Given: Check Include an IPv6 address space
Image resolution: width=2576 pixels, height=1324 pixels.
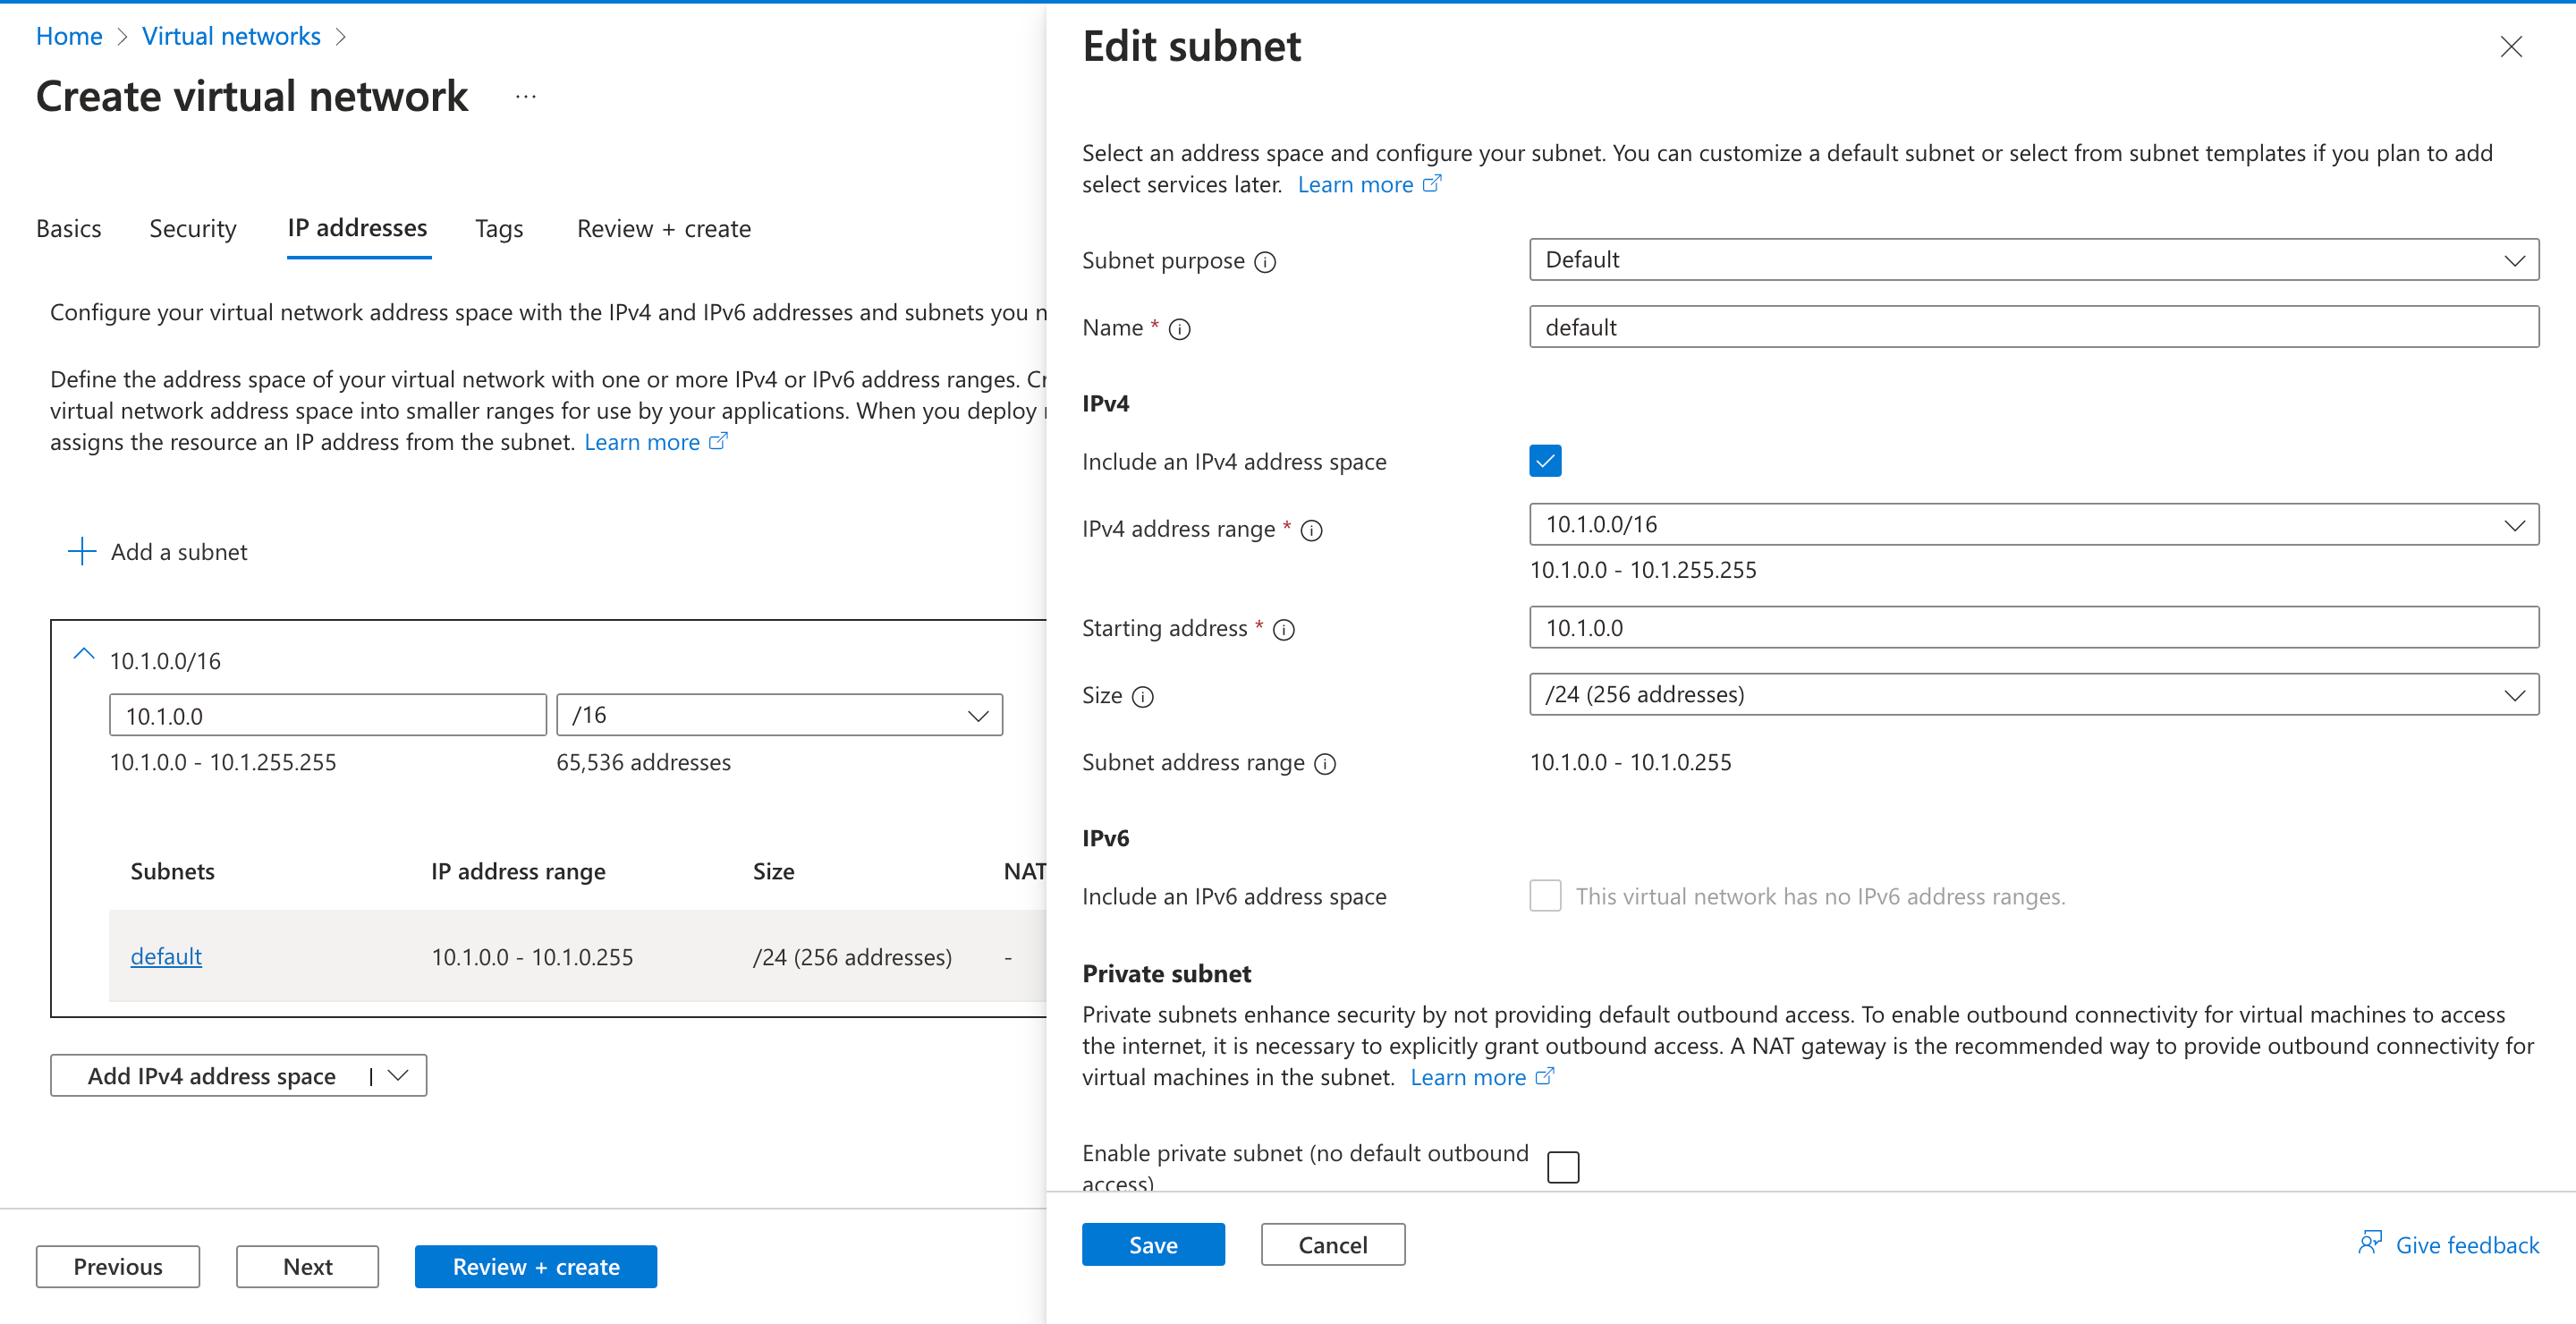Looking at the screenshot, I should click(1545, 896).
